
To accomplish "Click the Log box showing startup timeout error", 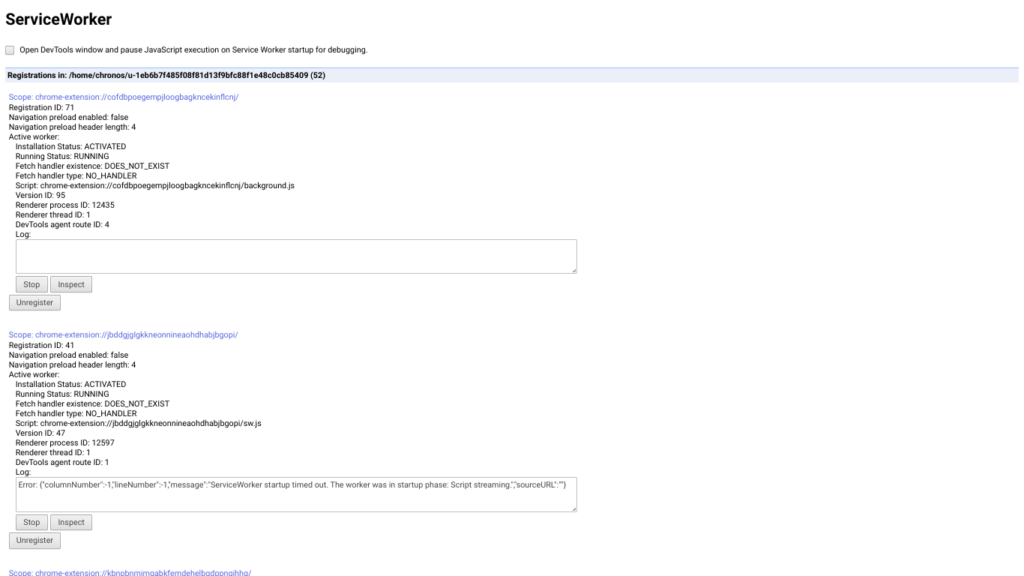I will 295,494.
